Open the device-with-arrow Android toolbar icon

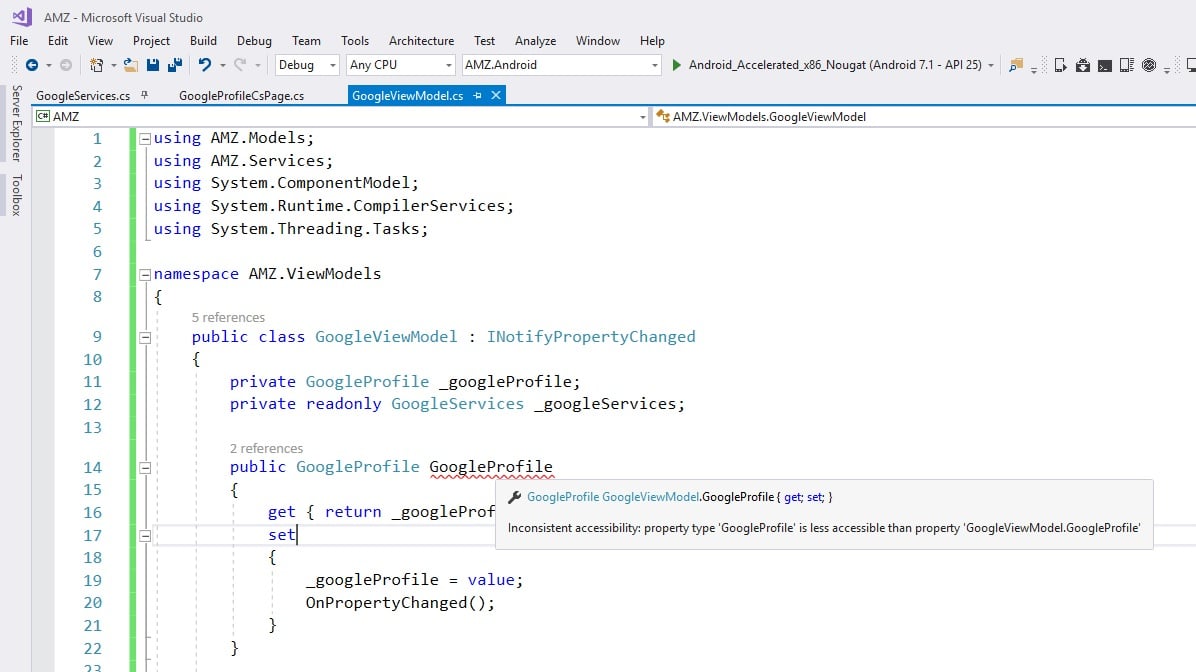[x=1060, y=66]
